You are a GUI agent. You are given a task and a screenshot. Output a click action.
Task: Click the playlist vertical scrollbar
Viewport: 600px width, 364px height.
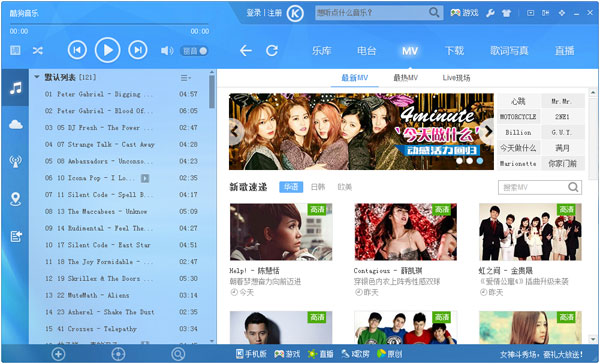pyautogui.click(x=212, y=92)
